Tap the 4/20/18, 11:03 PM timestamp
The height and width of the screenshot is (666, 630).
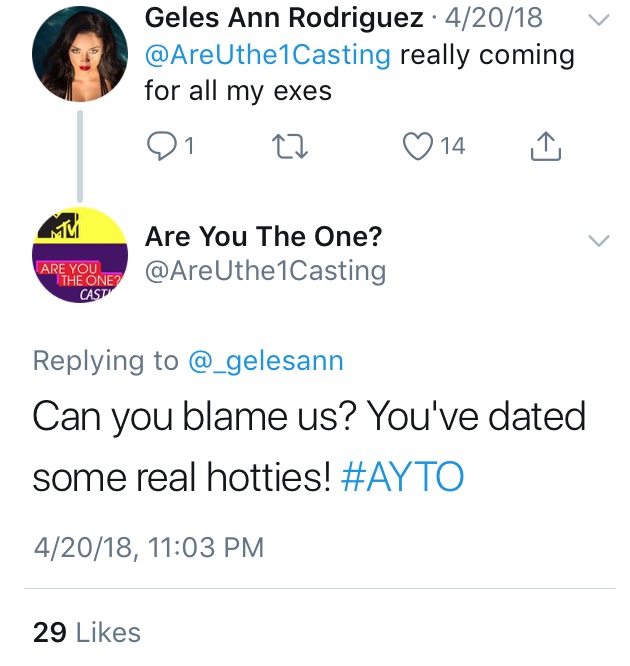pos(149,547)
